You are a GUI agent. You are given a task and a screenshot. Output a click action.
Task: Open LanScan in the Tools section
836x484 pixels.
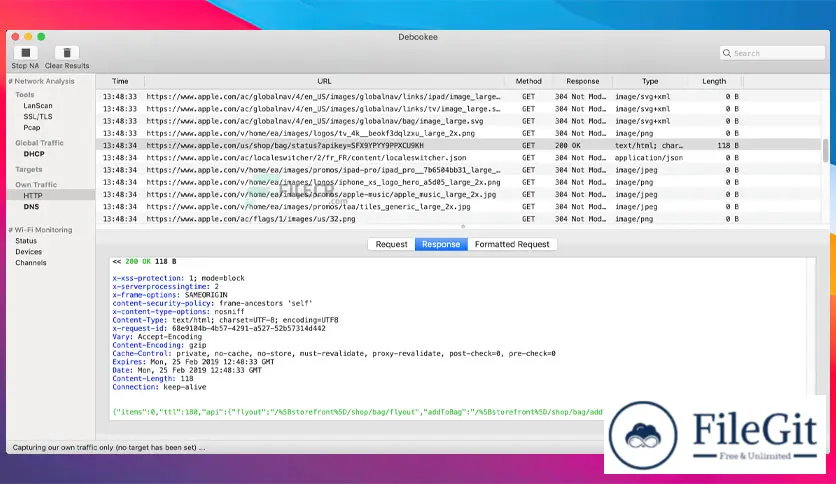tap(37, 106)
